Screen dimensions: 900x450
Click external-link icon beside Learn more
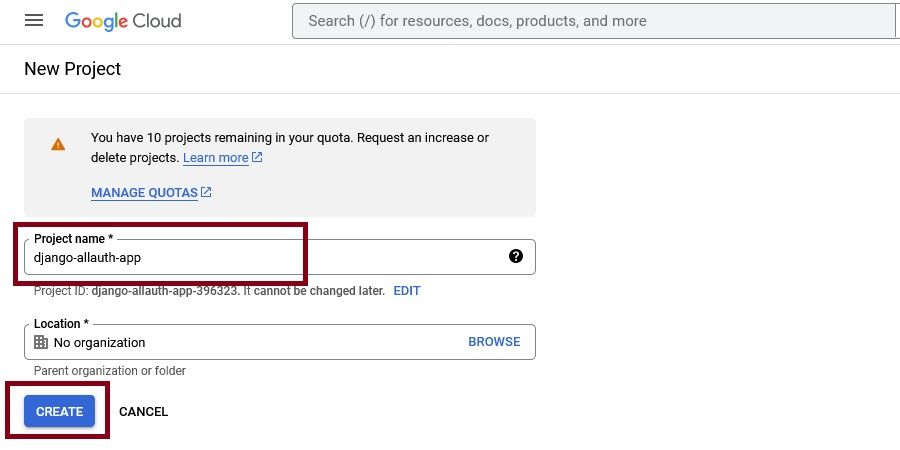pyautogui.click(x=257, y=158)
